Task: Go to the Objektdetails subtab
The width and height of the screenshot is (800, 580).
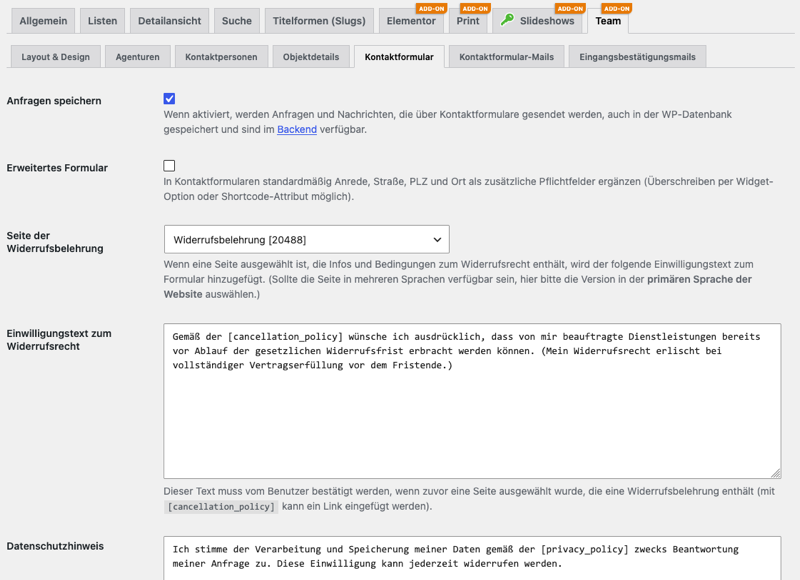Action: click(311, 57)
